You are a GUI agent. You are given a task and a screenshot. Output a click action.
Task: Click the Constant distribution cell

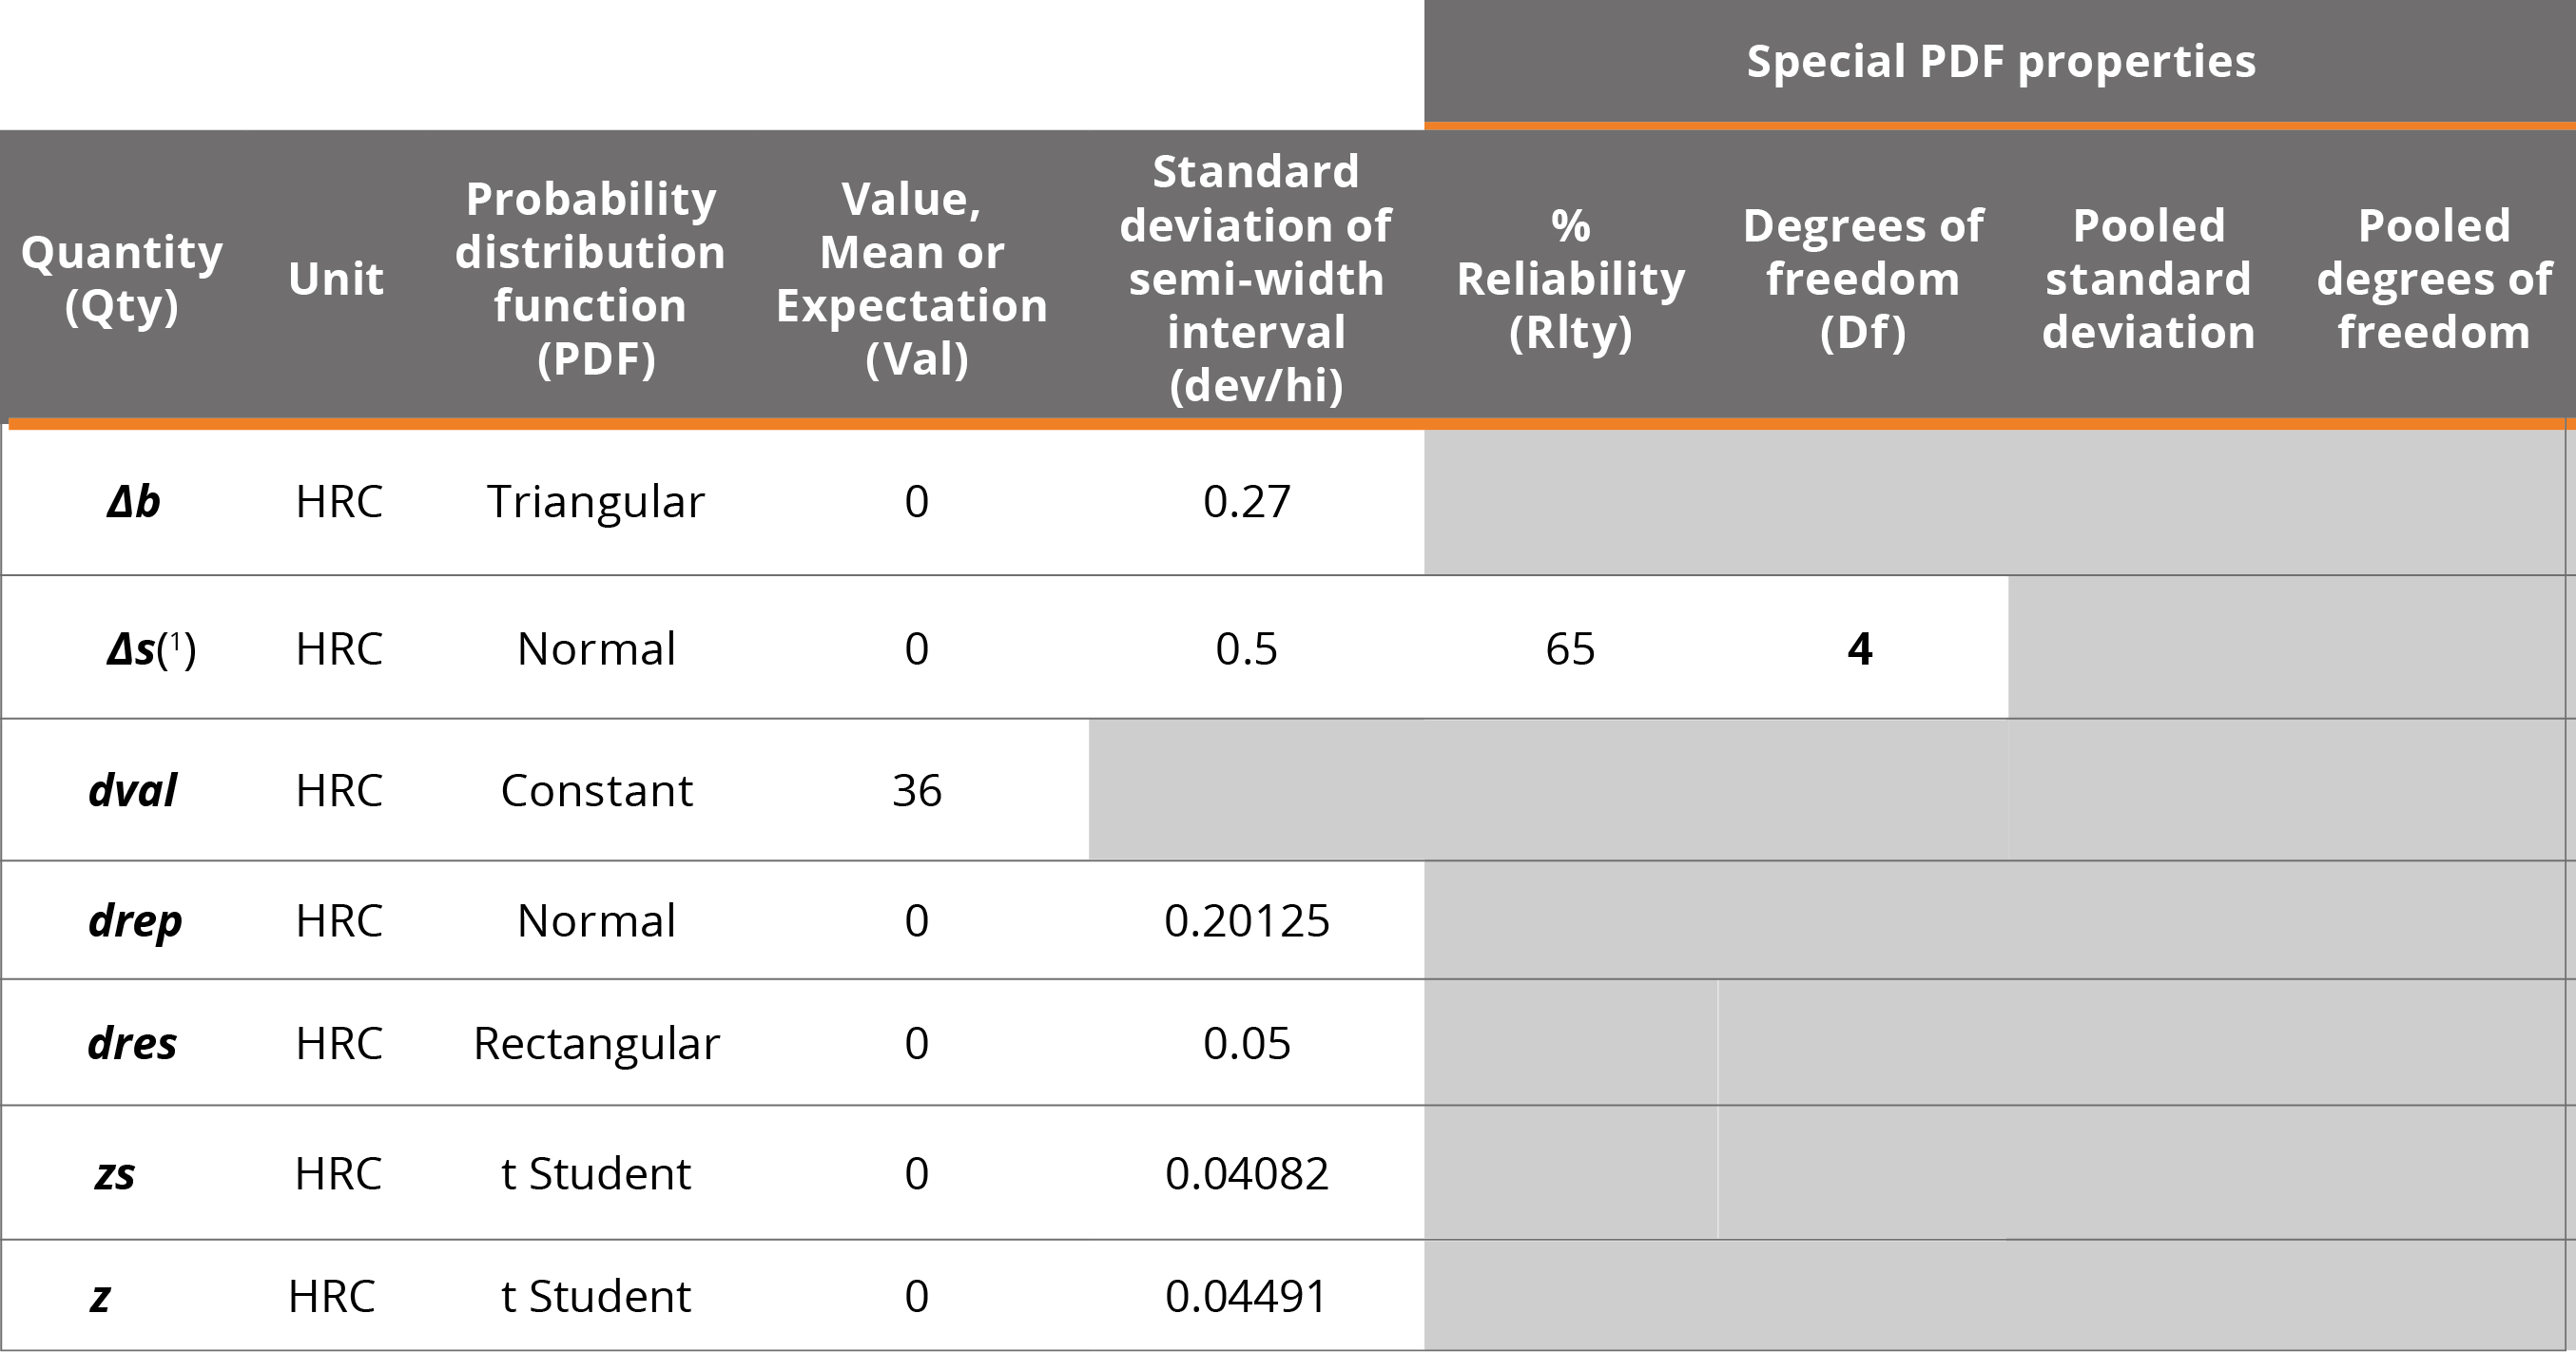click(x=596, y=791)
